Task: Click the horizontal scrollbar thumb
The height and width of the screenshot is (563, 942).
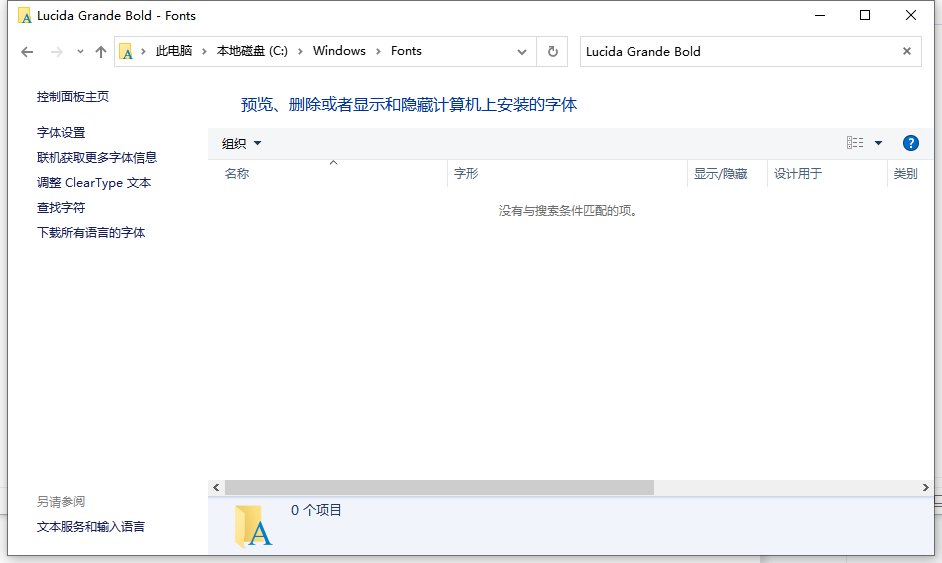Action: (439, 487)
